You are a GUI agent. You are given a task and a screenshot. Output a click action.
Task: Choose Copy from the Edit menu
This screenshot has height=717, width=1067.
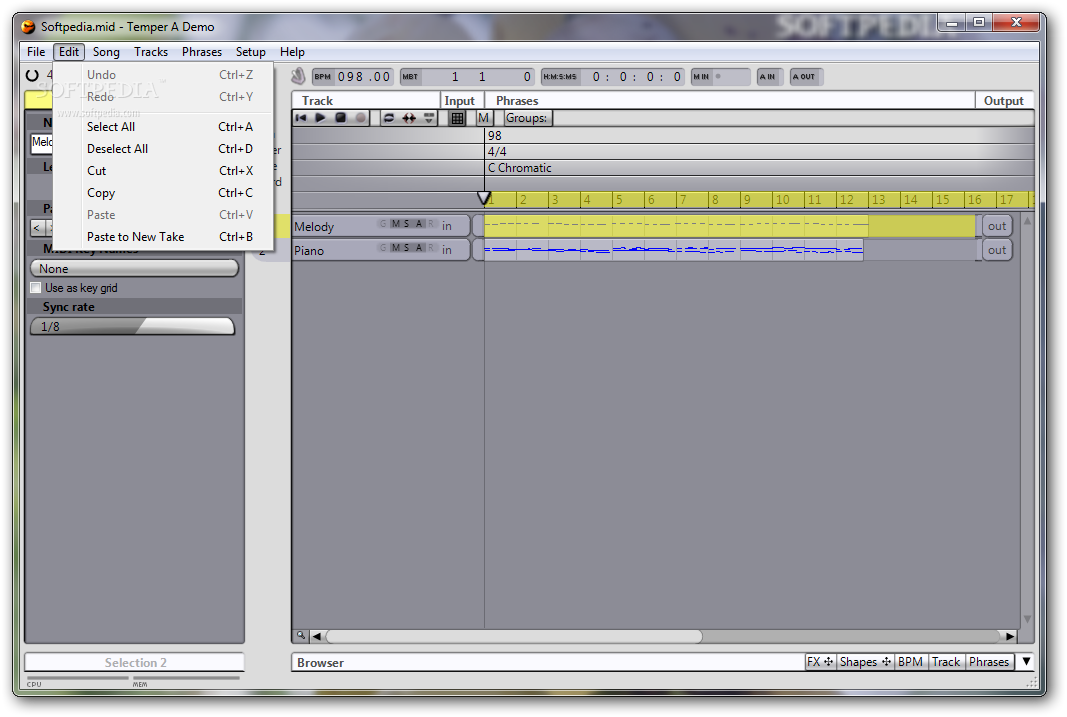pos(163,193)
